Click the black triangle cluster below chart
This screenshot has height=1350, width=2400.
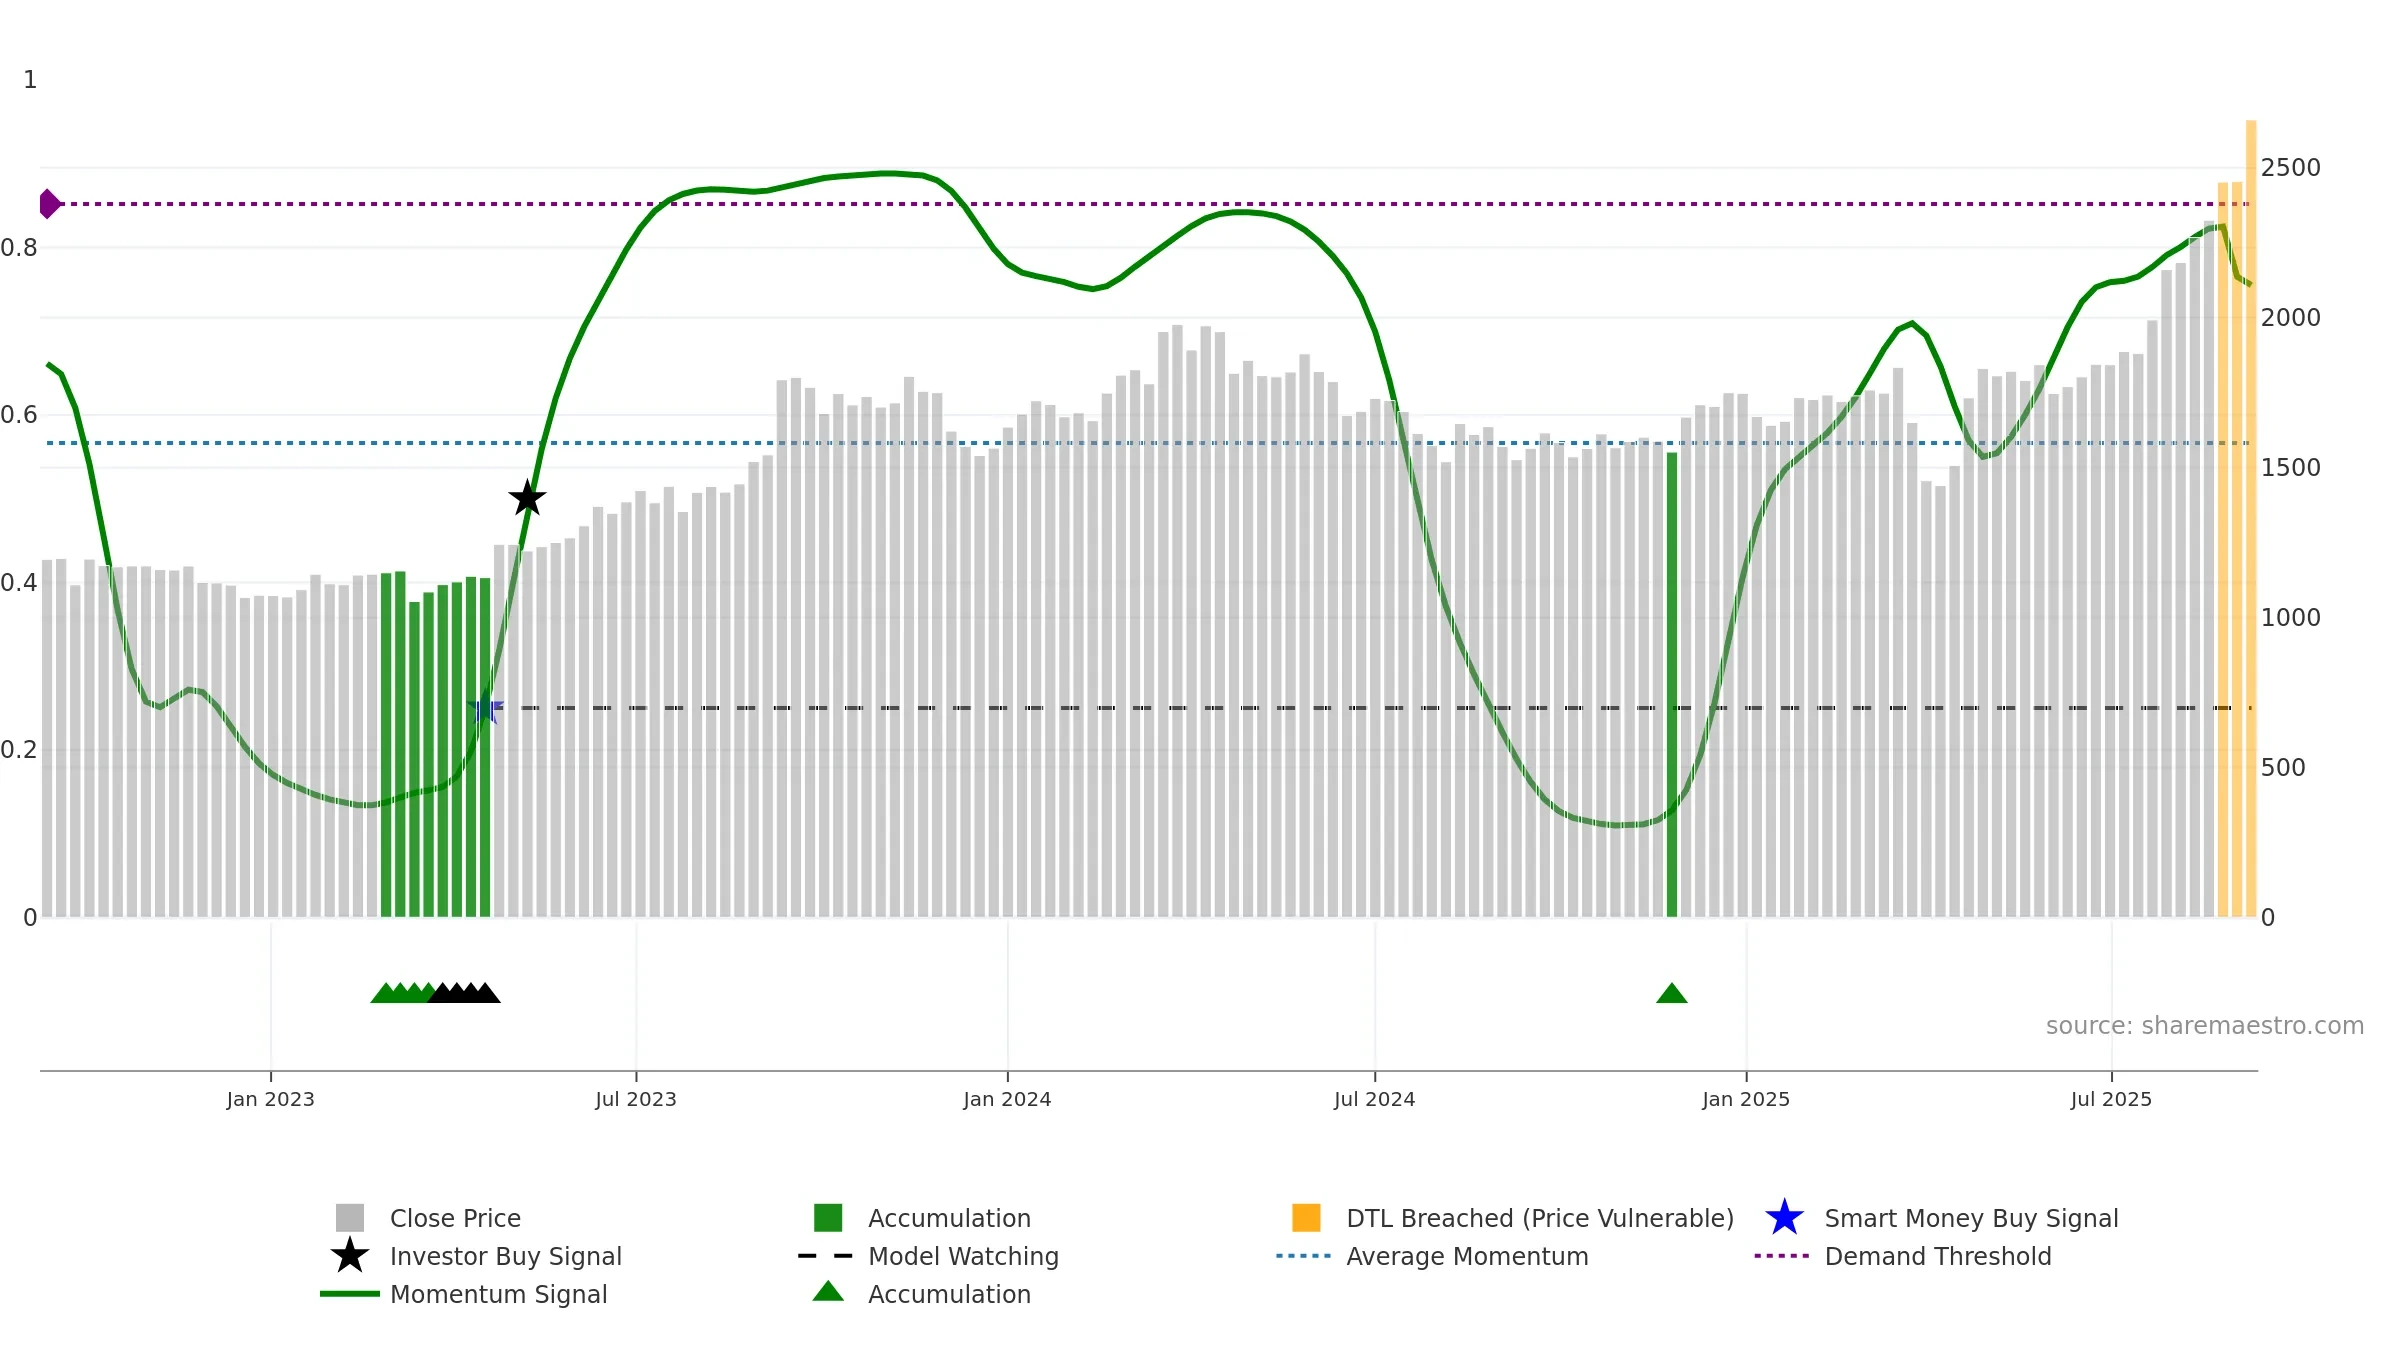[x=464, y=993]
